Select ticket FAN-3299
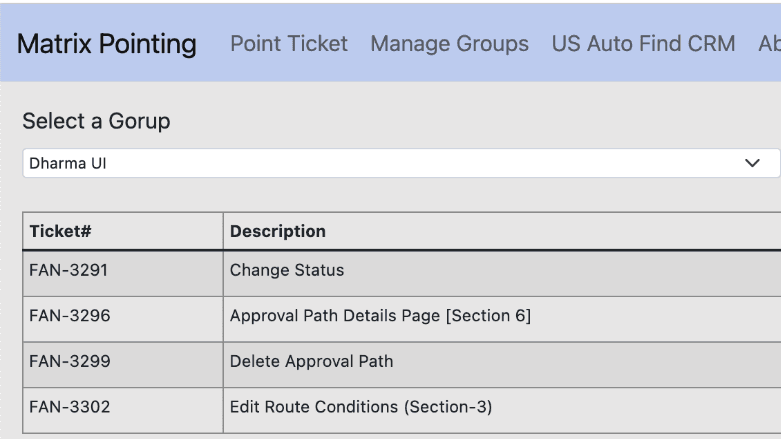The image size is (781, 439). [67, 364]
